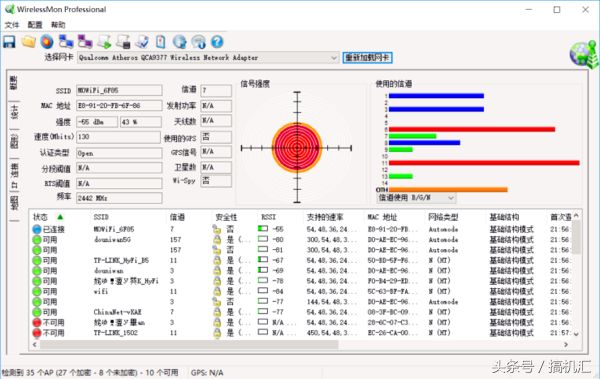Image resolution: width=600 pixels, height=379 pixels.
Task: Select the TP-LINK_1502 network row
Action: 302,333
